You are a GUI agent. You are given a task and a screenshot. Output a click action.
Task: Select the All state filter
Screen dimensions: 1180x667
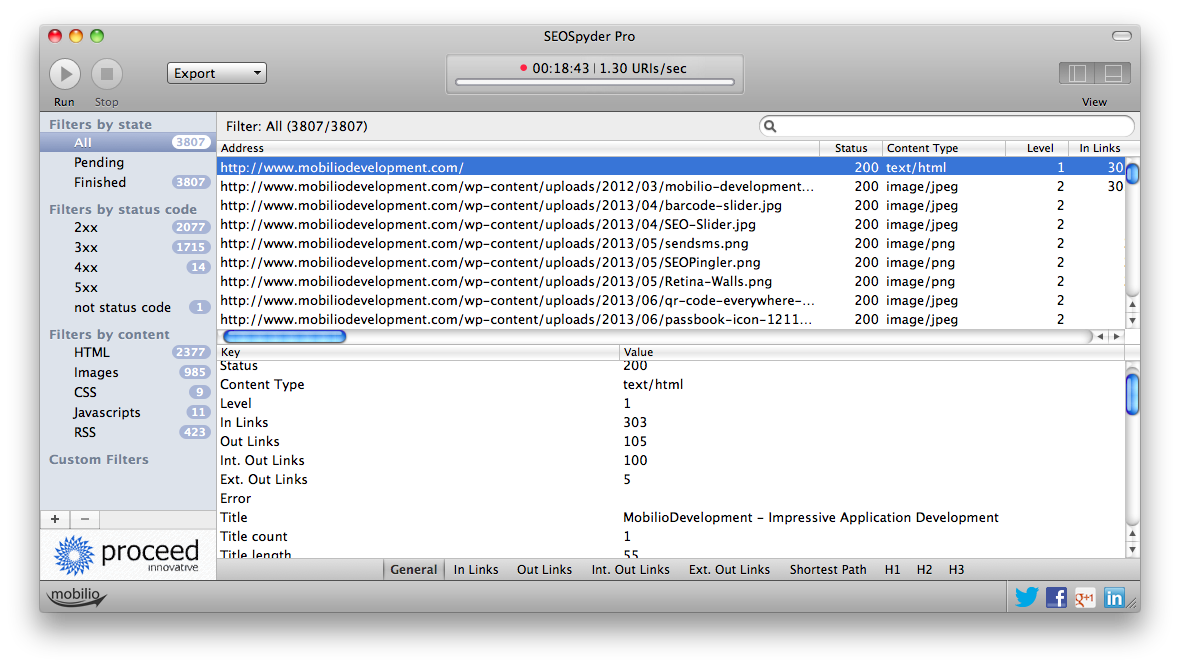point(128,142)
